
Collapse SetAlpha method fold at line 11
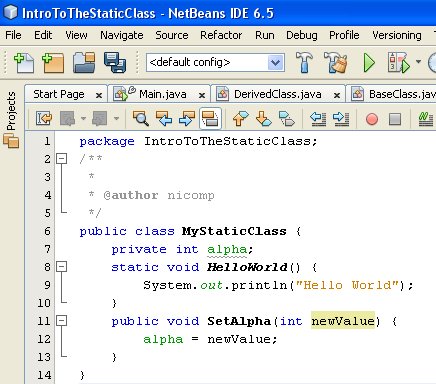(x=61, y=321)
